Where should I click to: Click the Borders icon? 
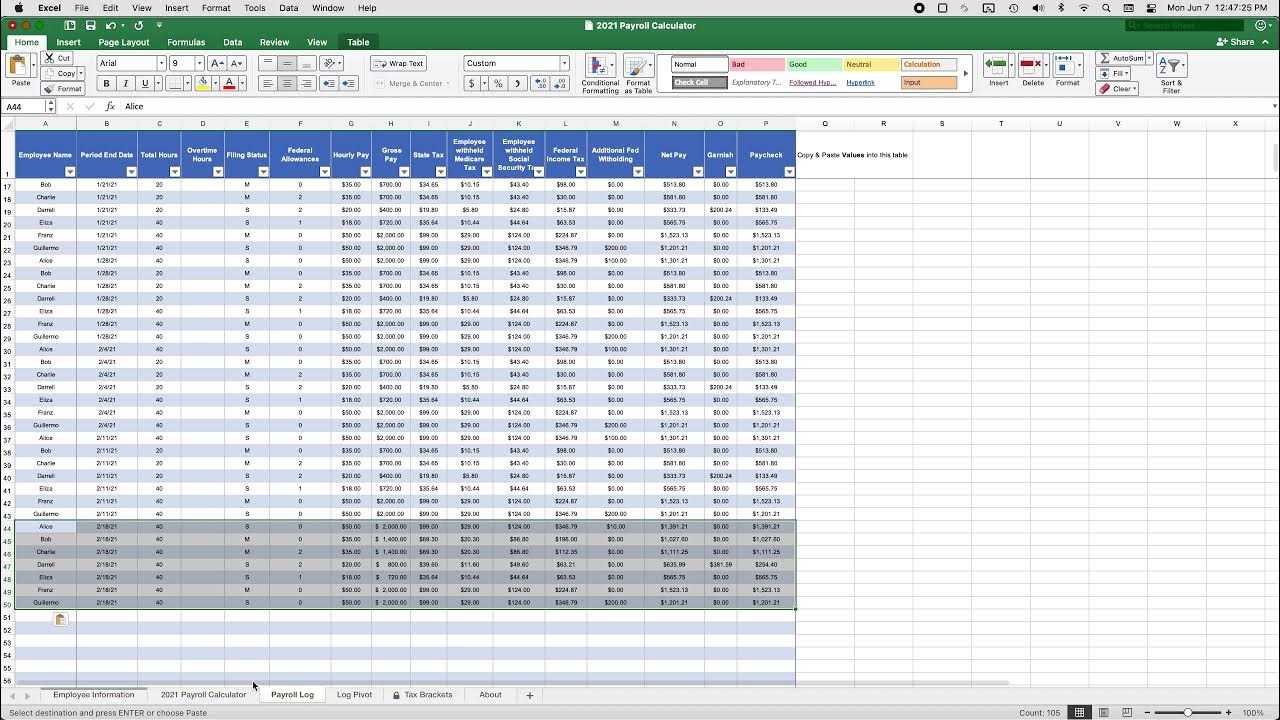(x=174, y=84)
